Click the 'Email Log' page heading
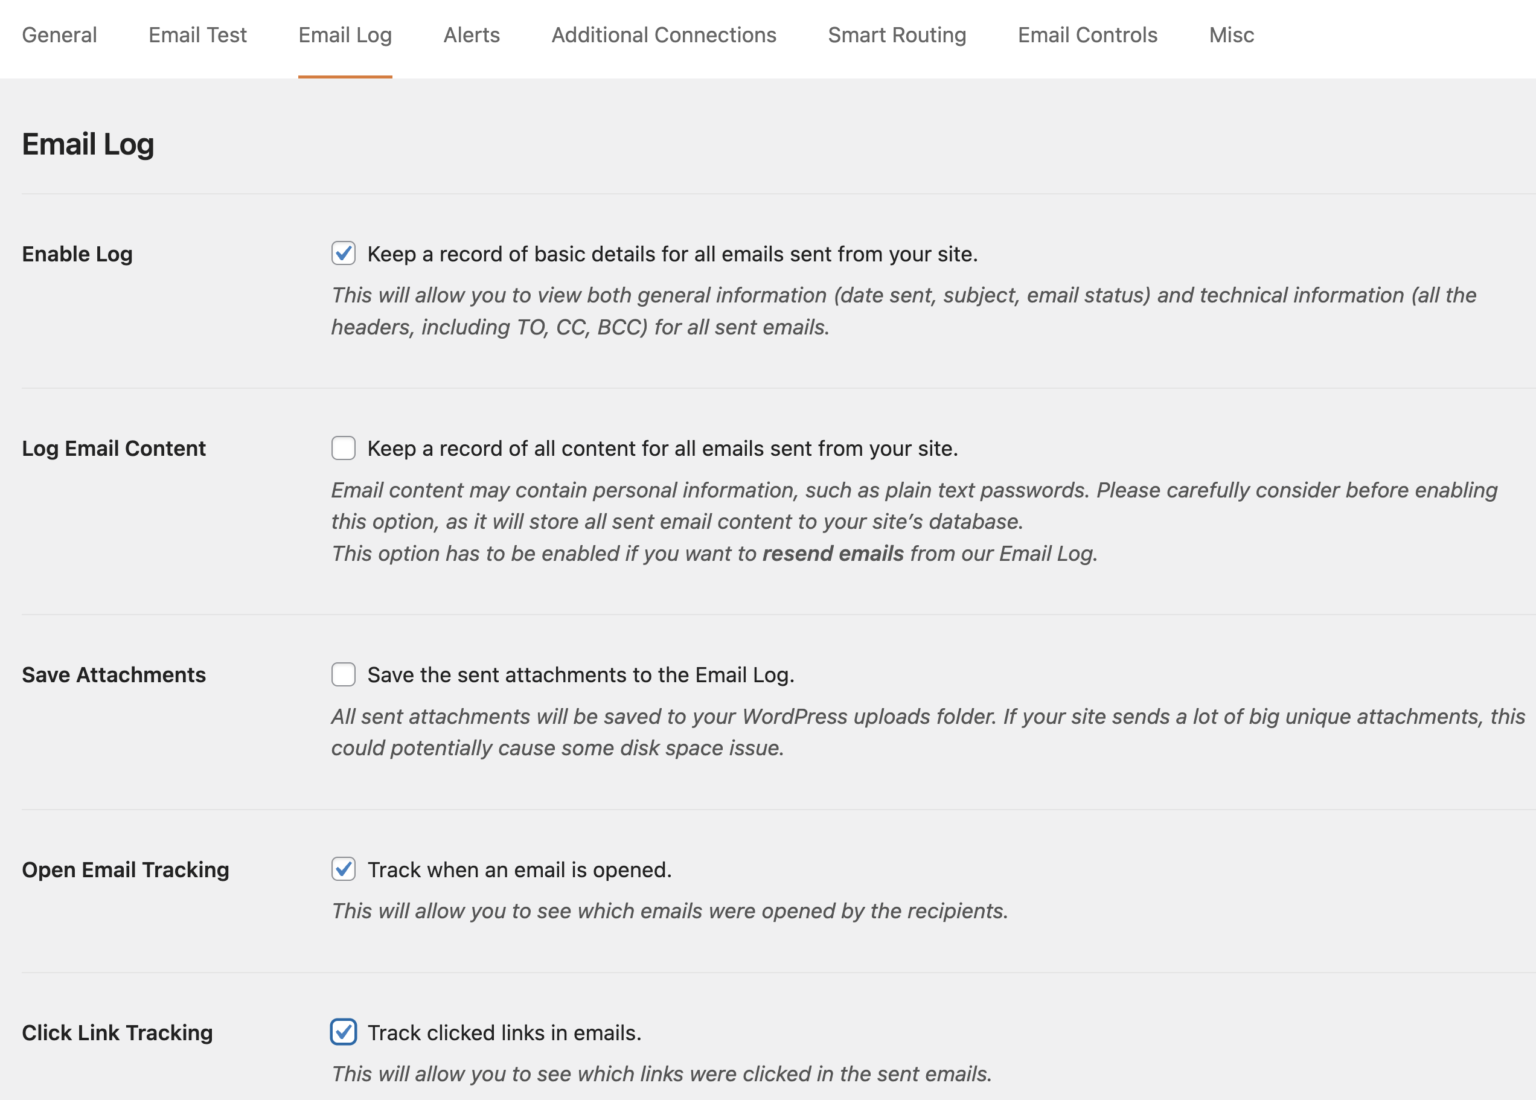Image resolution: width=1536 pixels, height=1100 pixels. tap(88, 145)
